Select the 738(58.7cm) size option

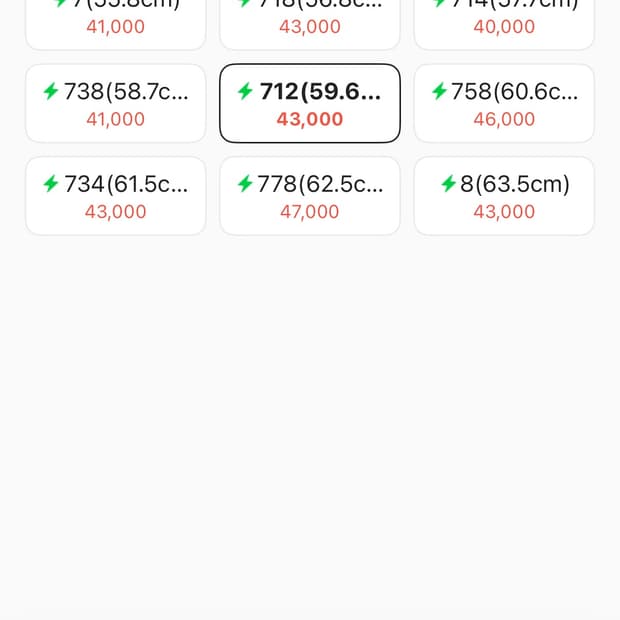click(115, 103)
